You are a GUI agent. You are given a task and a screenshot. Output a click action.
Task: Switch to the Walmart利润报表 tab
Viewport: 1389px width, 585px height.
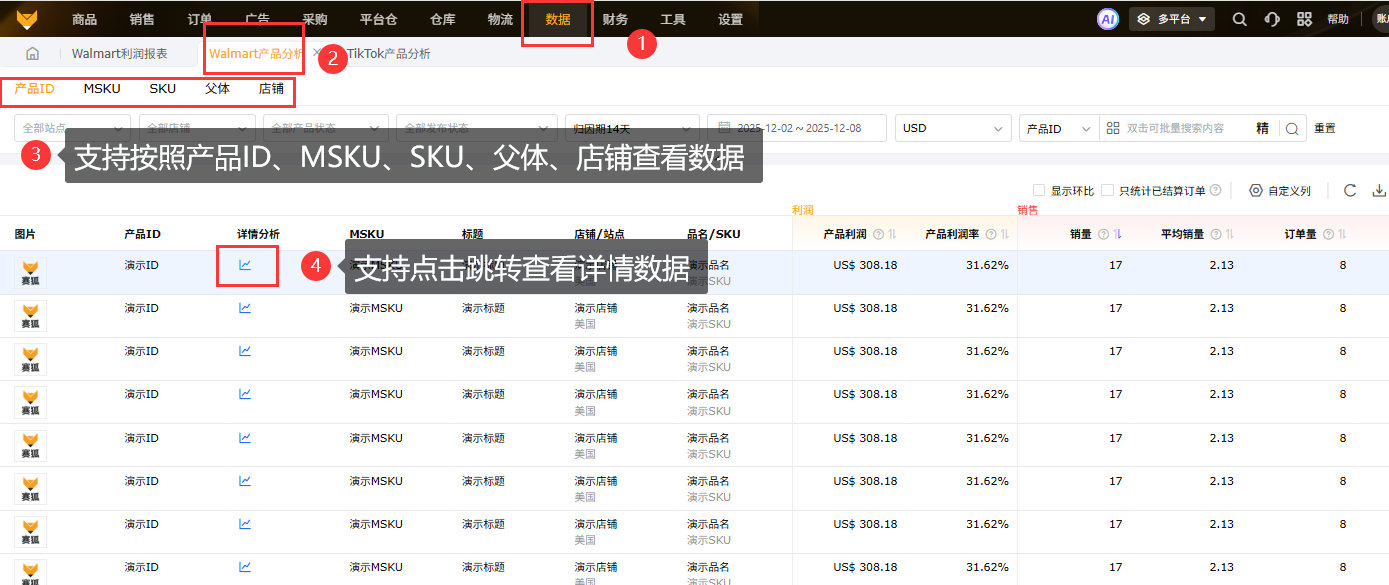click(119, 54)
